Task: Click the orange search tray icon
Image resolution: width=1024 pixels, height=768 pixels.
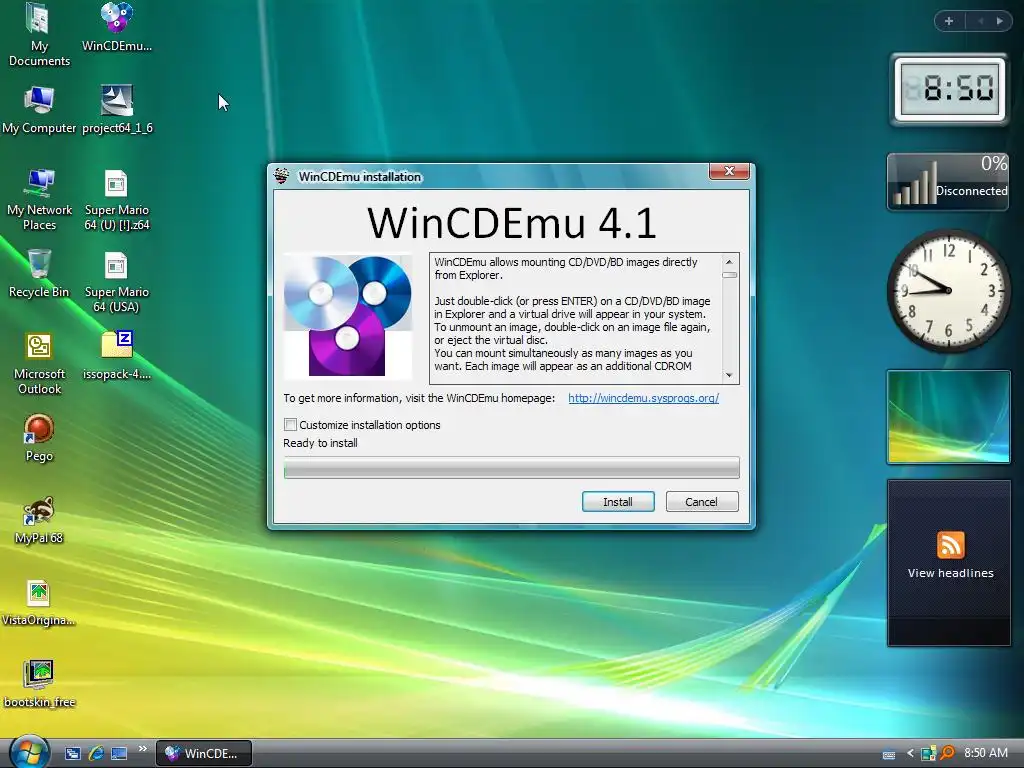Action: (x=946, y=753)
